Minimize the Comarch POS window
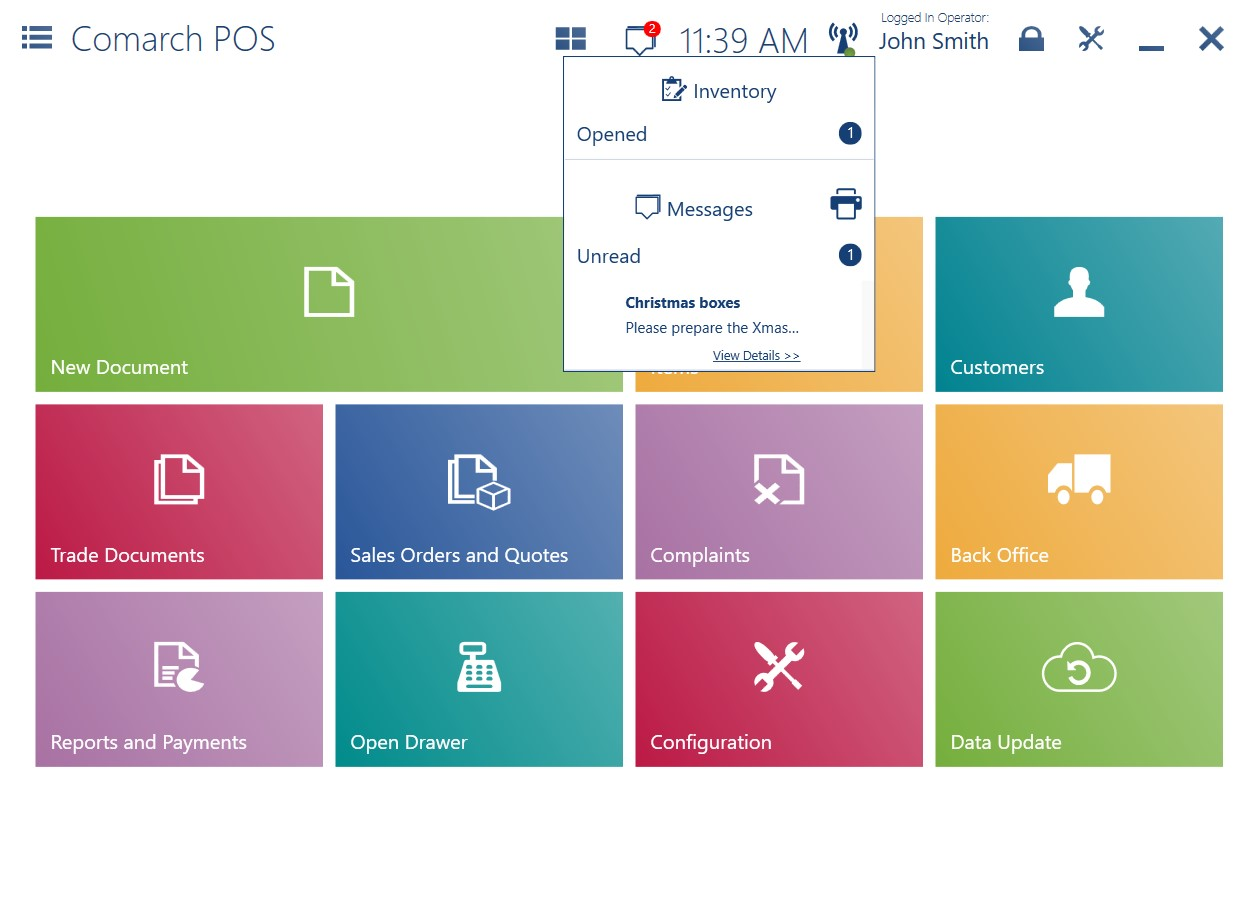The width and height of the screenshot is (1247, 901). [1151, 47]
